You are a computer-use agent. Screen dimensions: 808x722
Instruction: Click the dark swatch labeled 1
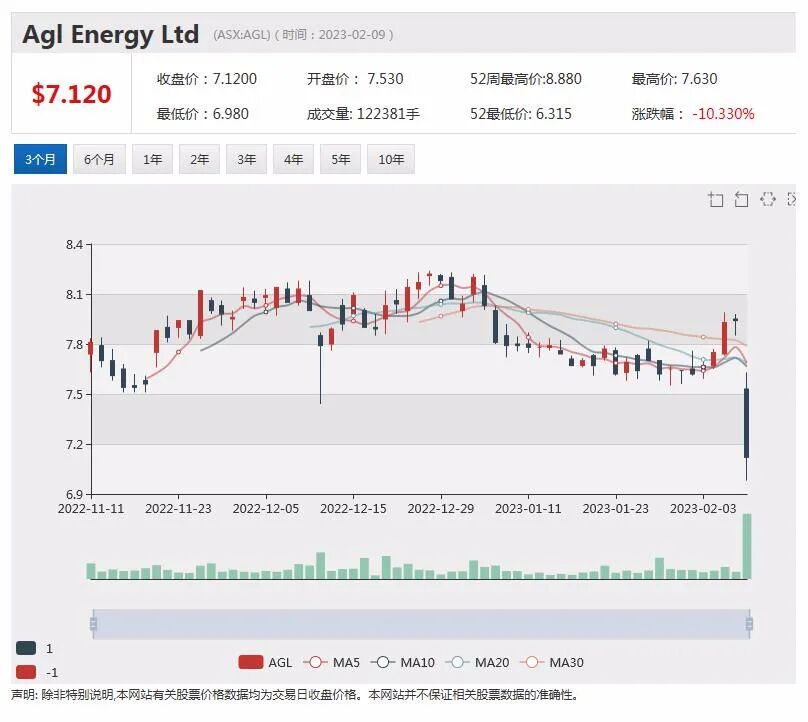pos(26,648)
